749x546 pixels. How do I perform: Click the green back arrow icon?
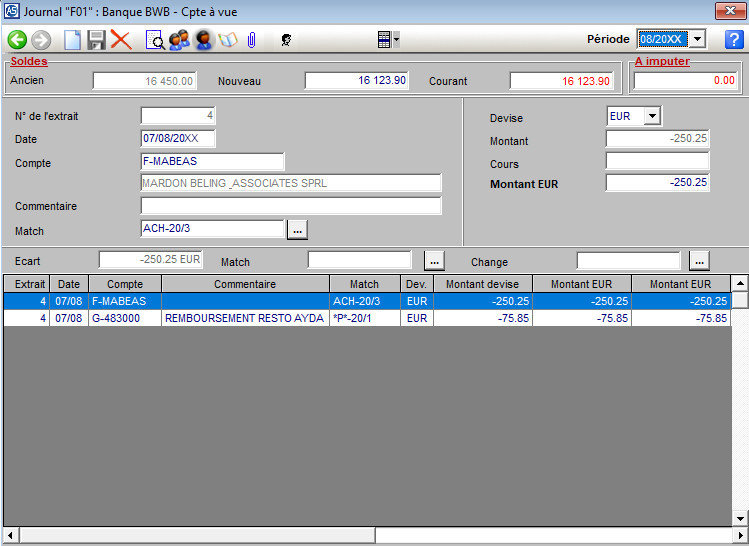(17, 40)
